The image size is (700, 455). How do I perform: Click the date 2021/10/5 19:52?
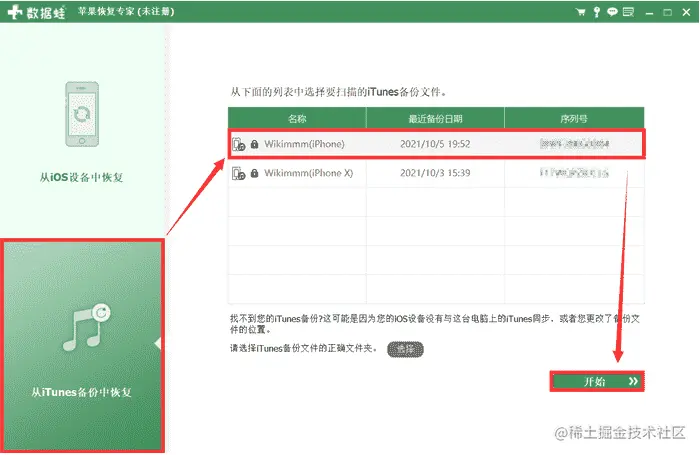pos(435,144)
